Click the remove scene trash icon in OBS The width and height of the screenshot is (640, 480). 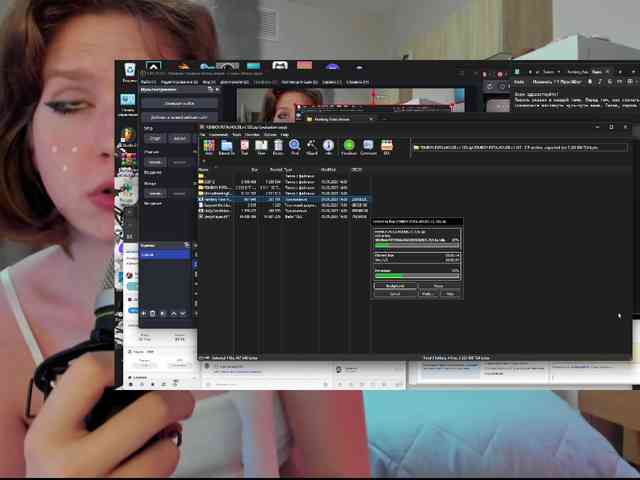[x=153, y=313]
